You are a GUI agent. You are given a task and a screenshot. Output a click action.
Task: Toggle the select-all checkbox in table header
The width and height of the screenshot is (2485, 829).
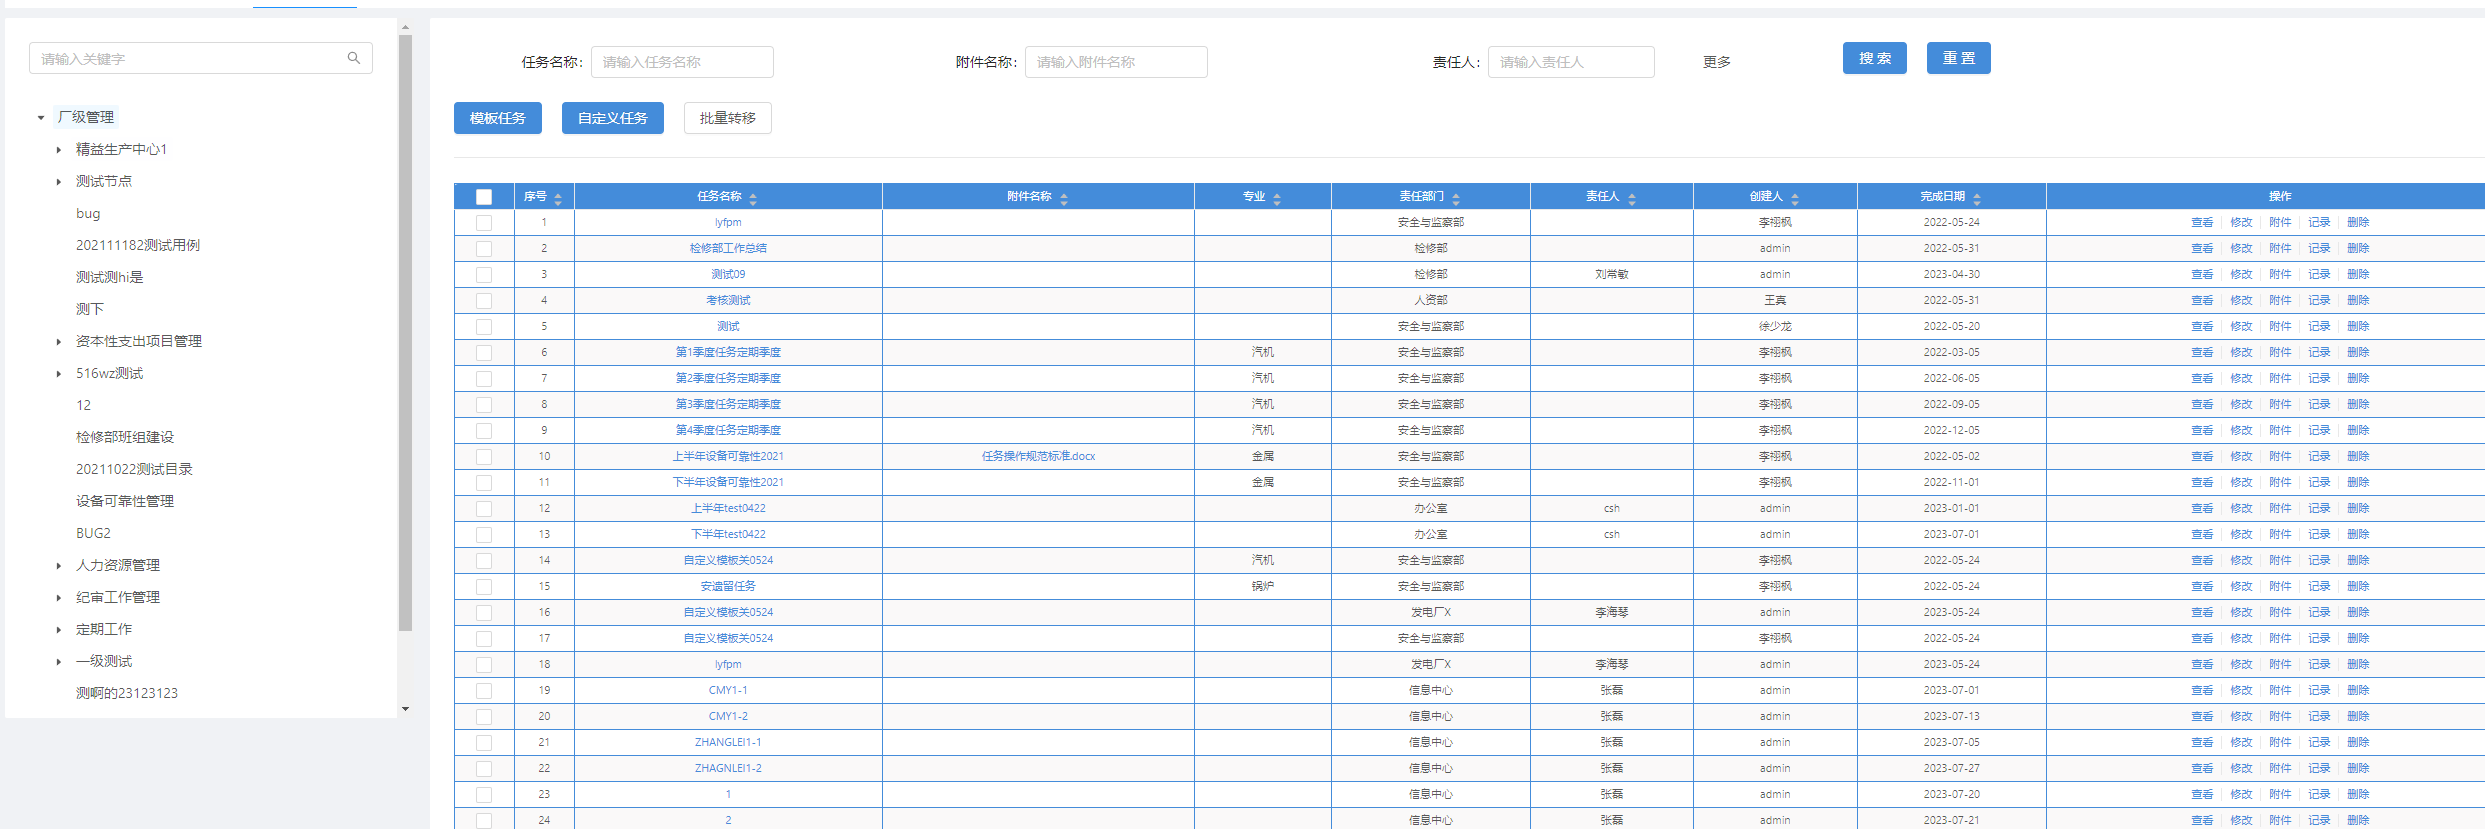tap(484, 197)
